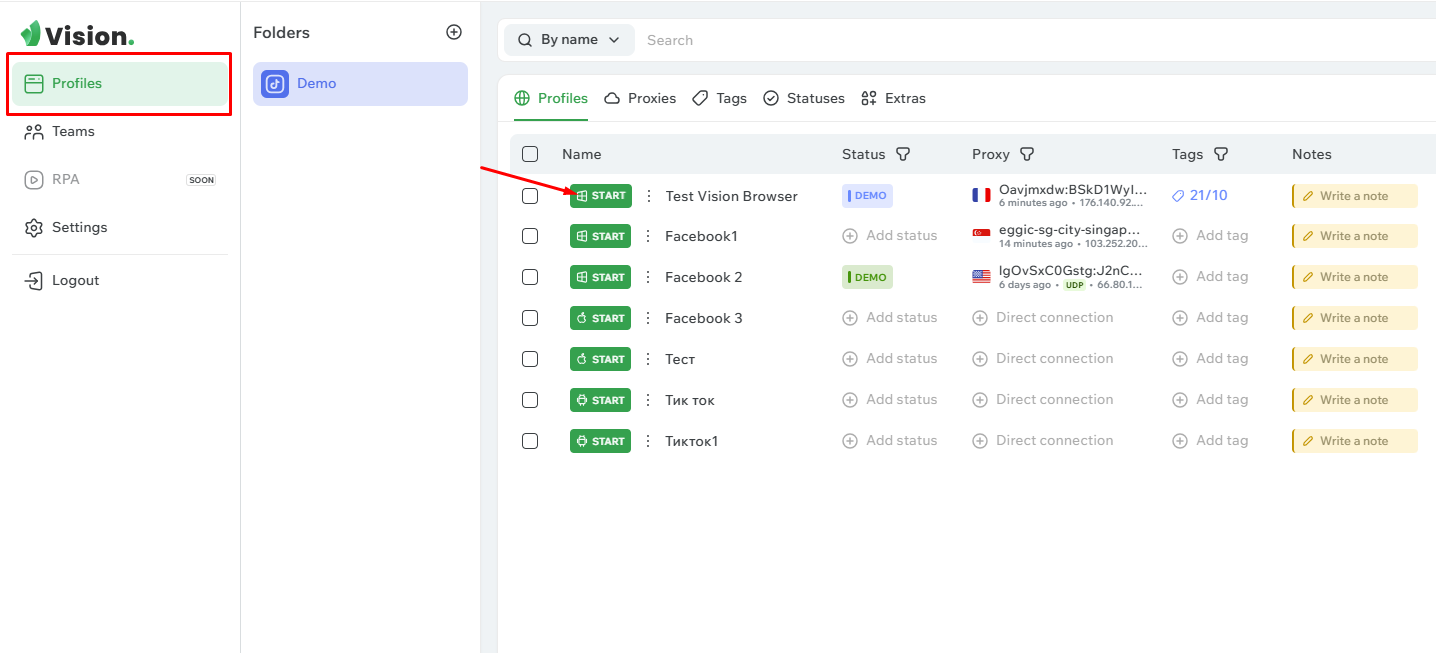Open three-dot menu for Тест

pos(649,359)
